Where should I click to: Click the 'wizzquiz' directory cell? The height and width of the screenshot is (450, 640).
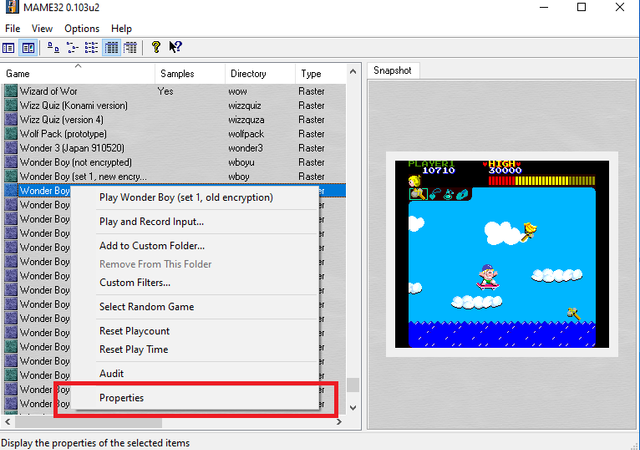pyautogui.click(x=244, y=106)
